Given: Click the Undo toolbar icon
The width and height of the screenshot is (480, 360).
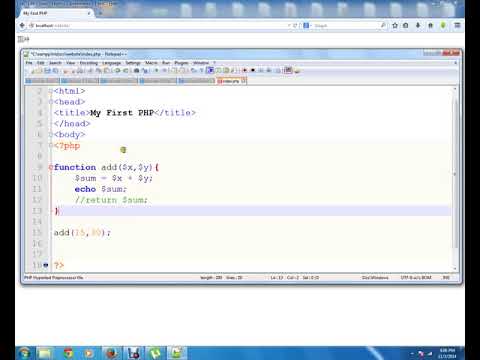Looking at the screenshot, I should coord(118,70).
